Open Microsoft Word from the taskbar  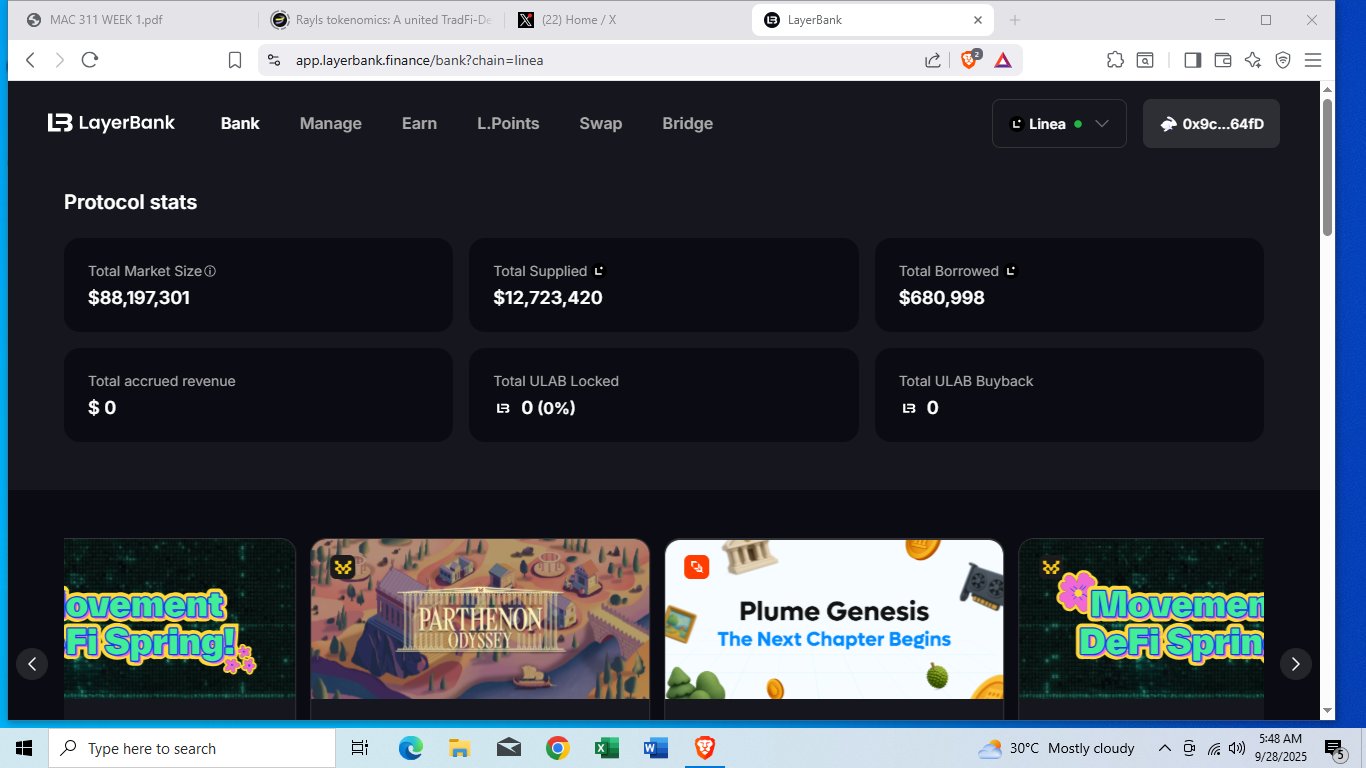point(655,748)
